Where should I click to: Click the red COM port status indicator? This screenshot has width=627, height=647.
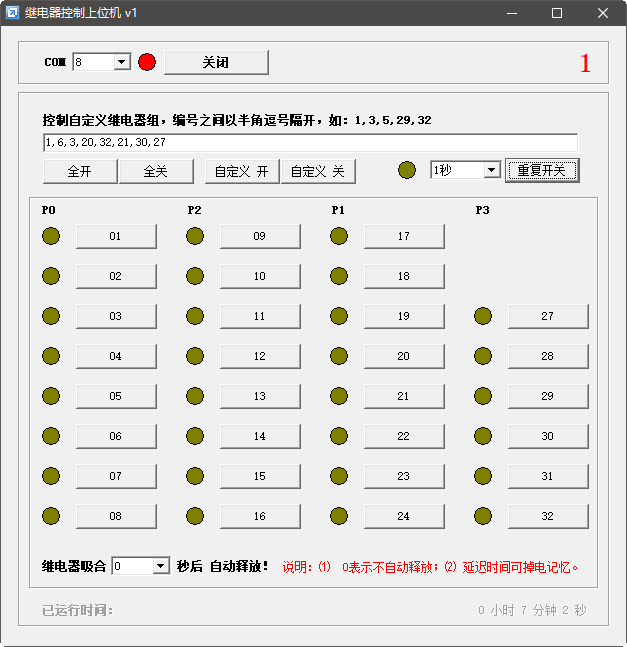tap(147, 62)
